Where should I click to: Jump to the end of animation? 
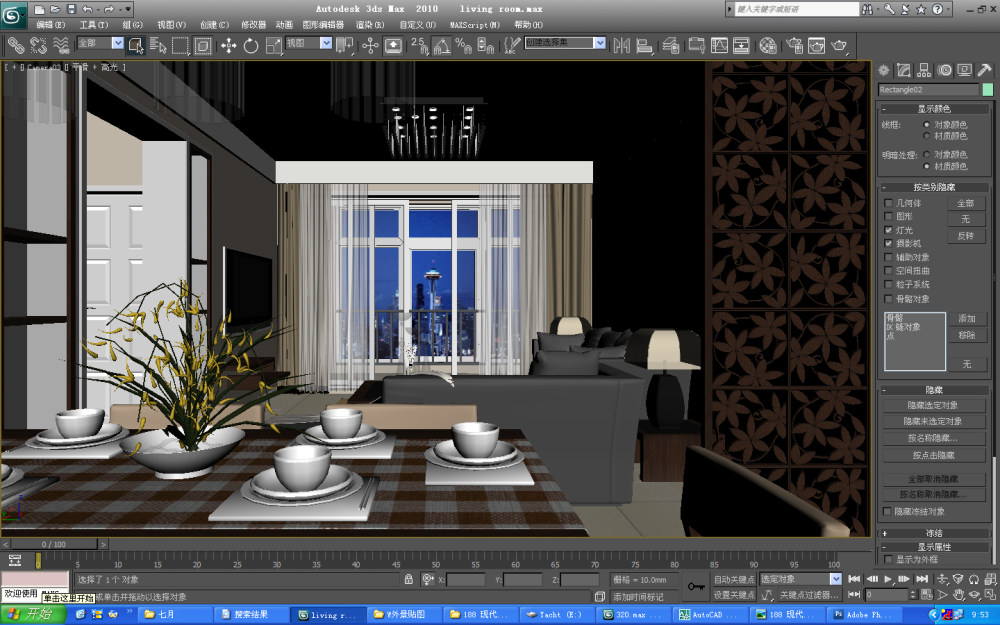pyautogui.click(x=922, y=579)
